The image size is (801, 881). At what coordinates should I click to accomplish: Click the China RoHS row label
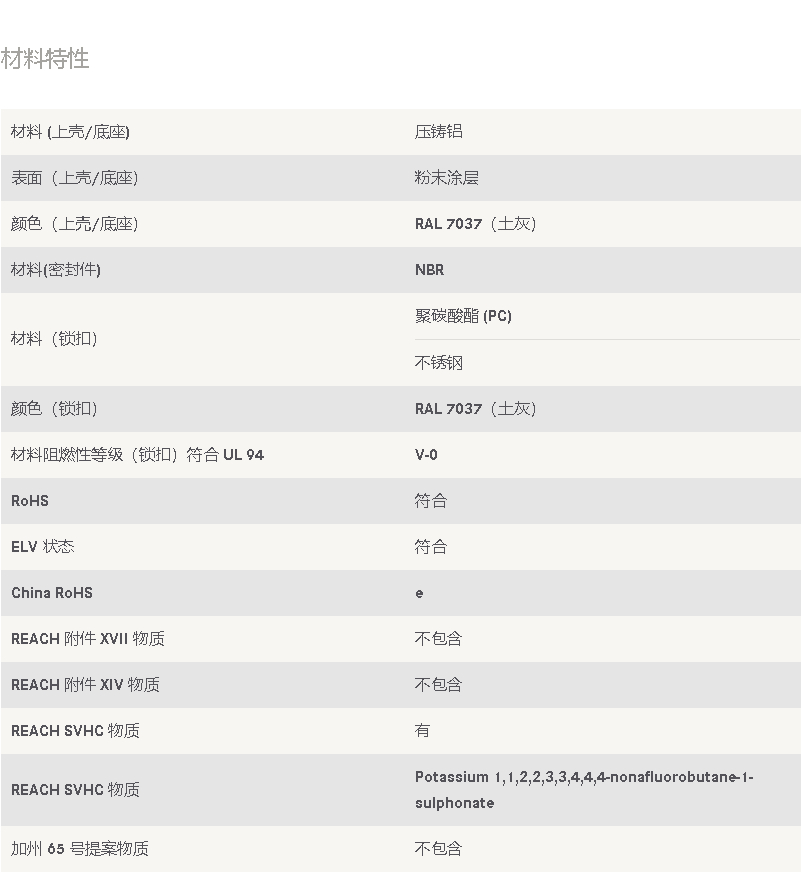[52, 593]
